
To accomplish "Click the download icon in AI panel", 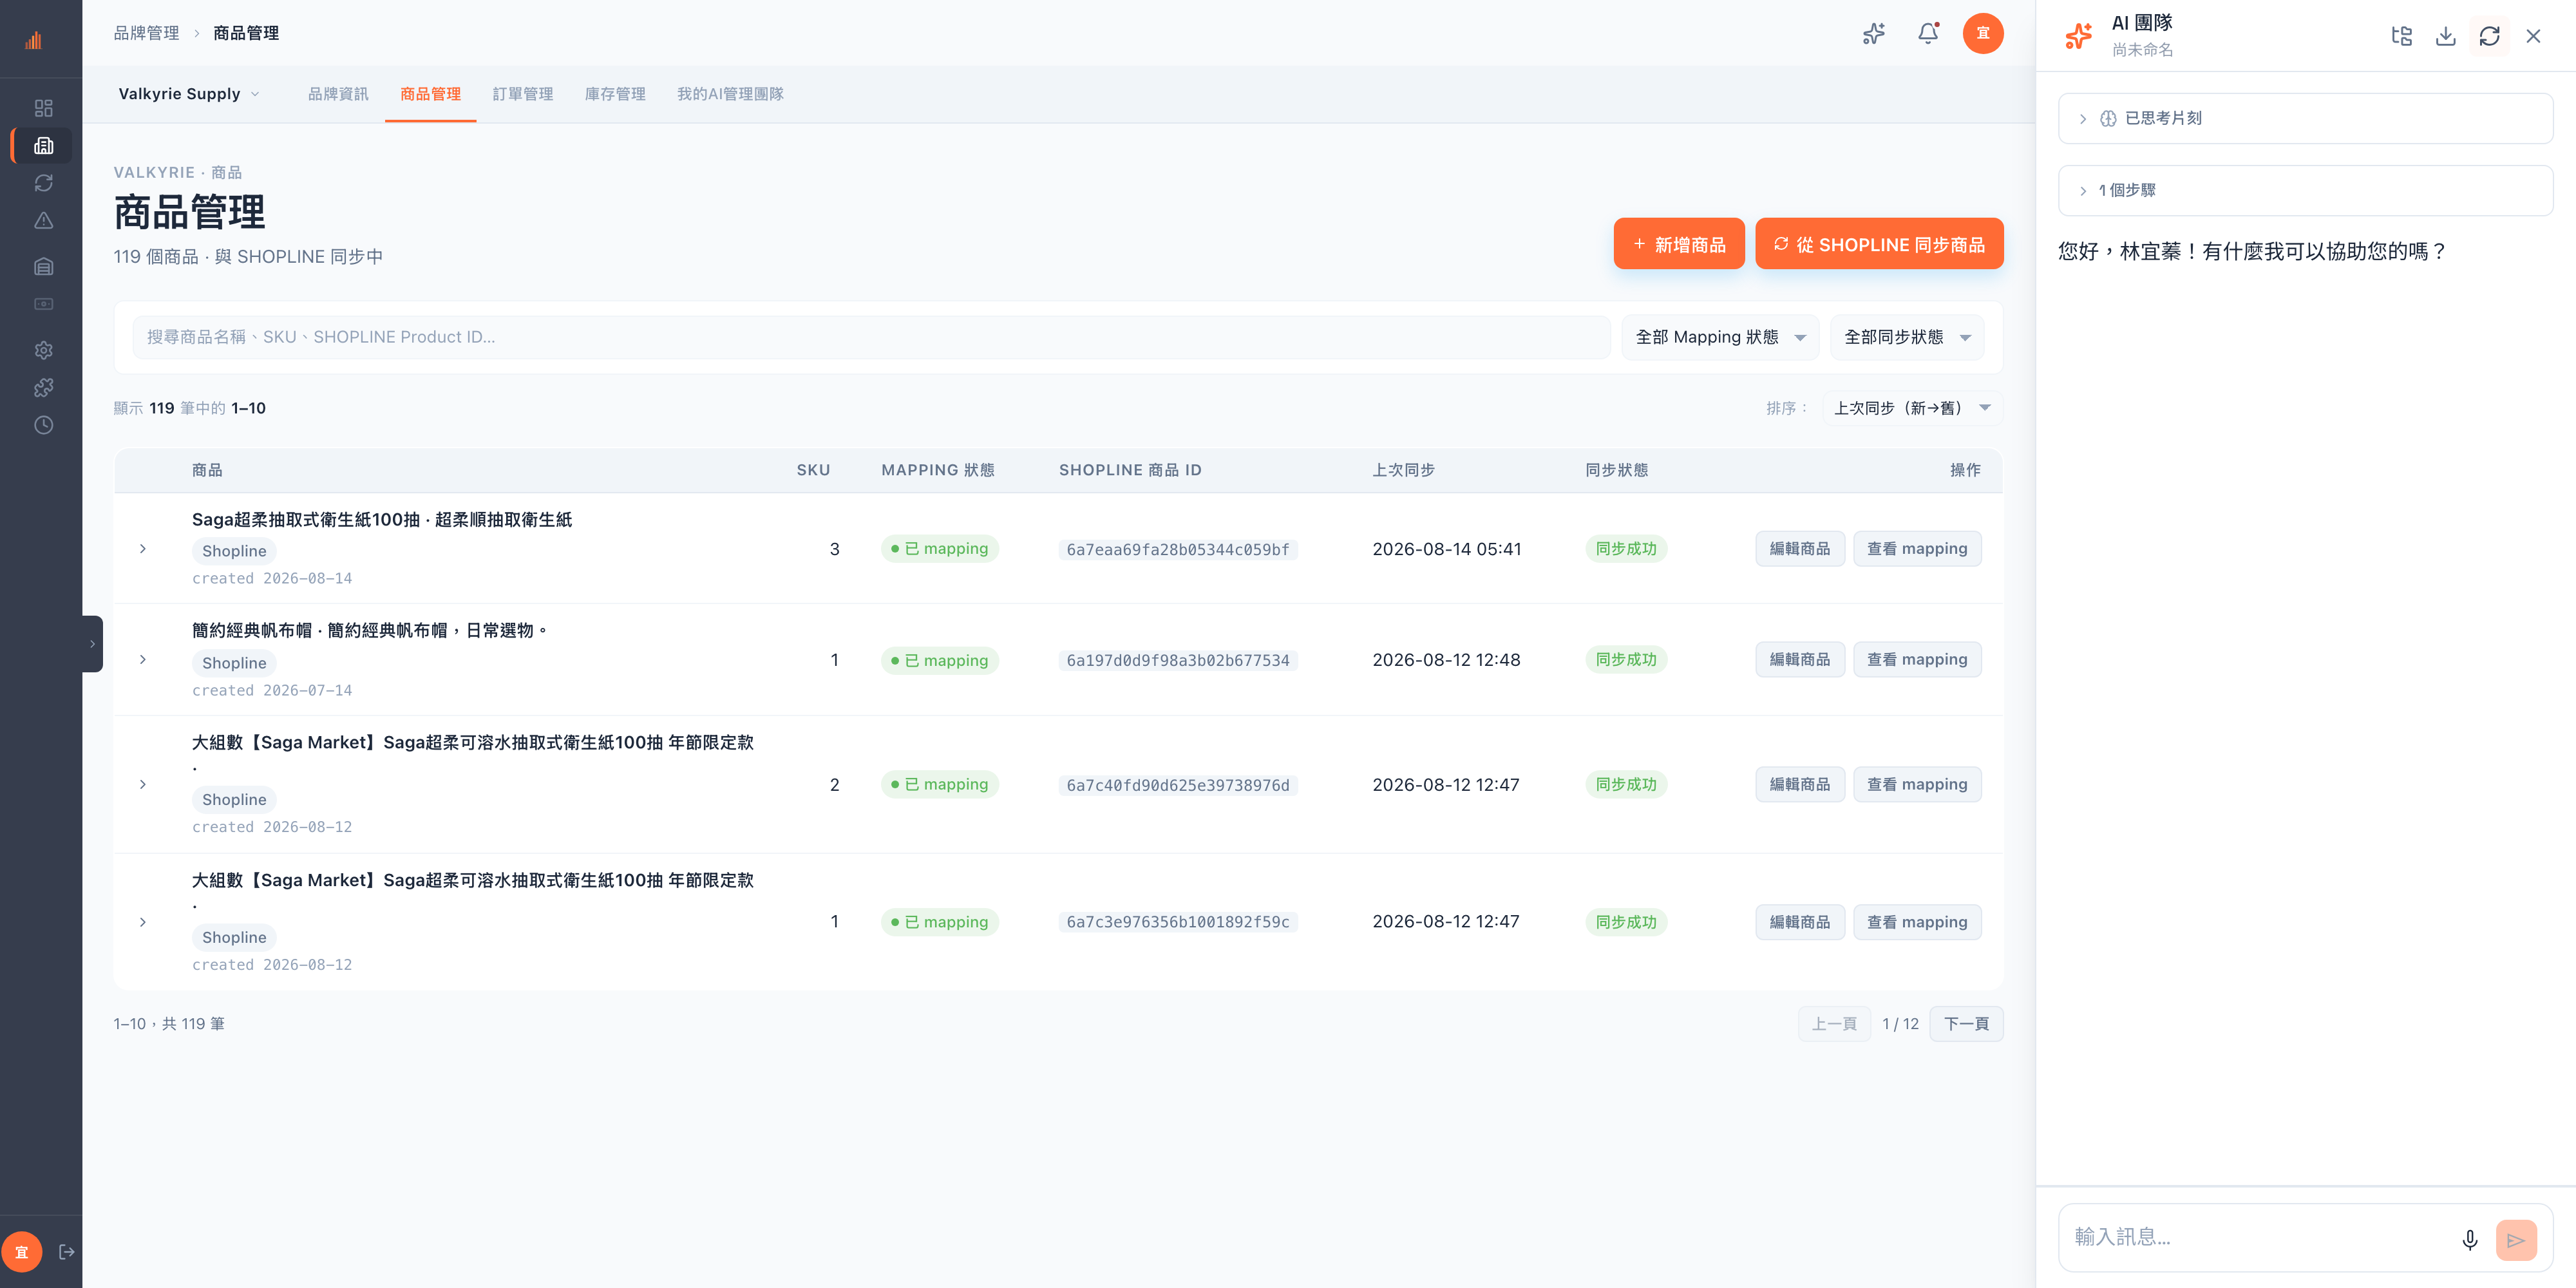I will click(x=2446, y=36).
